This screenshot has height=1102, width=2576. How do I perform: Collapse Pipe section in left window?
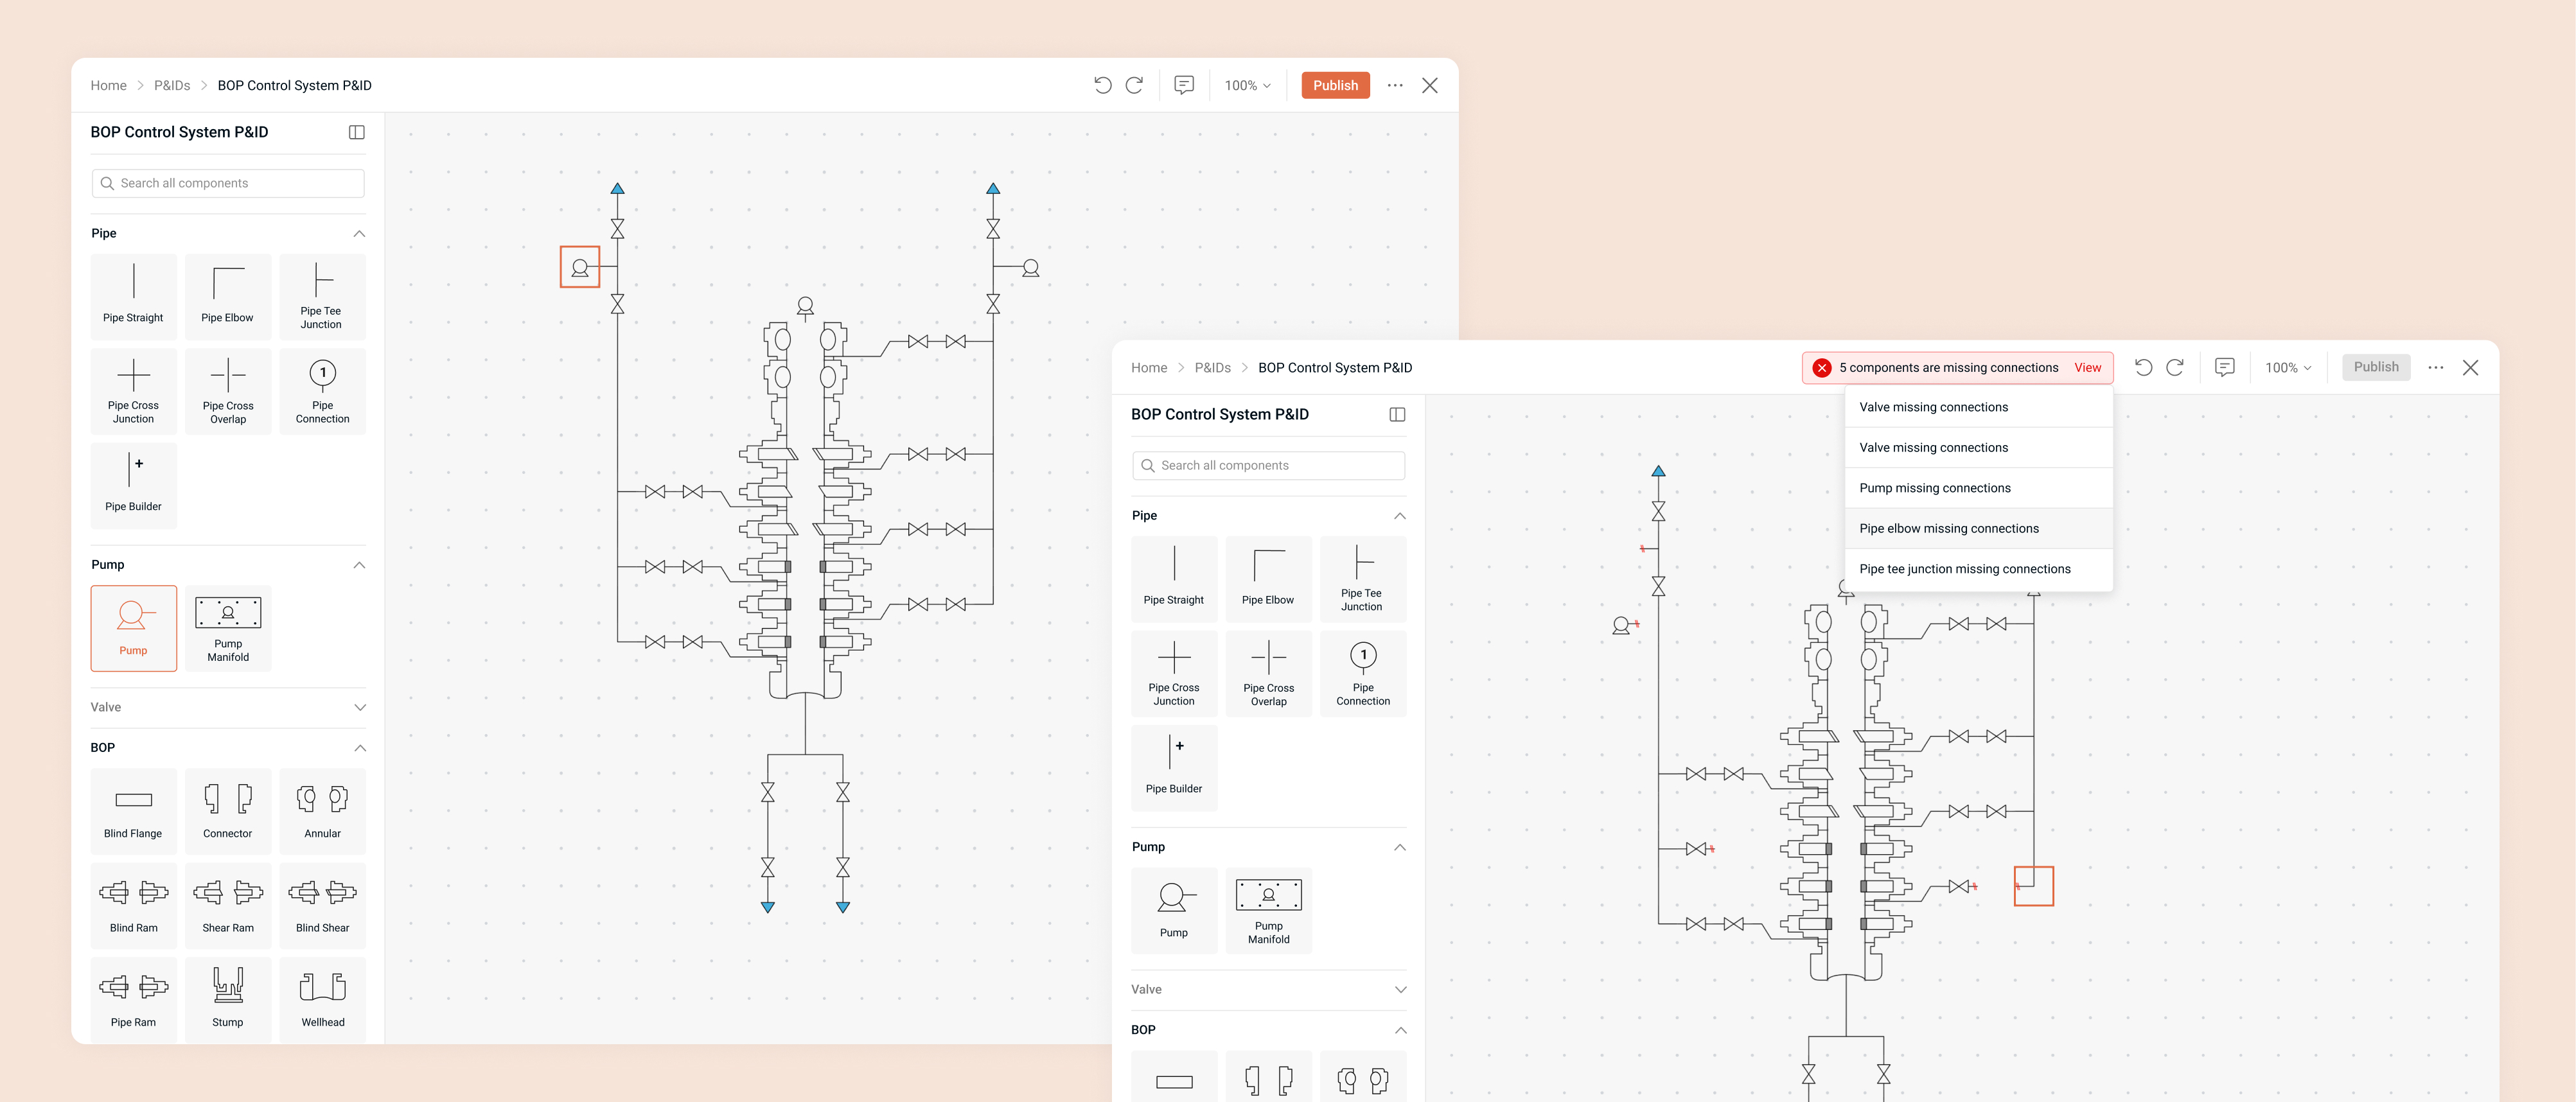pos(360,233)
